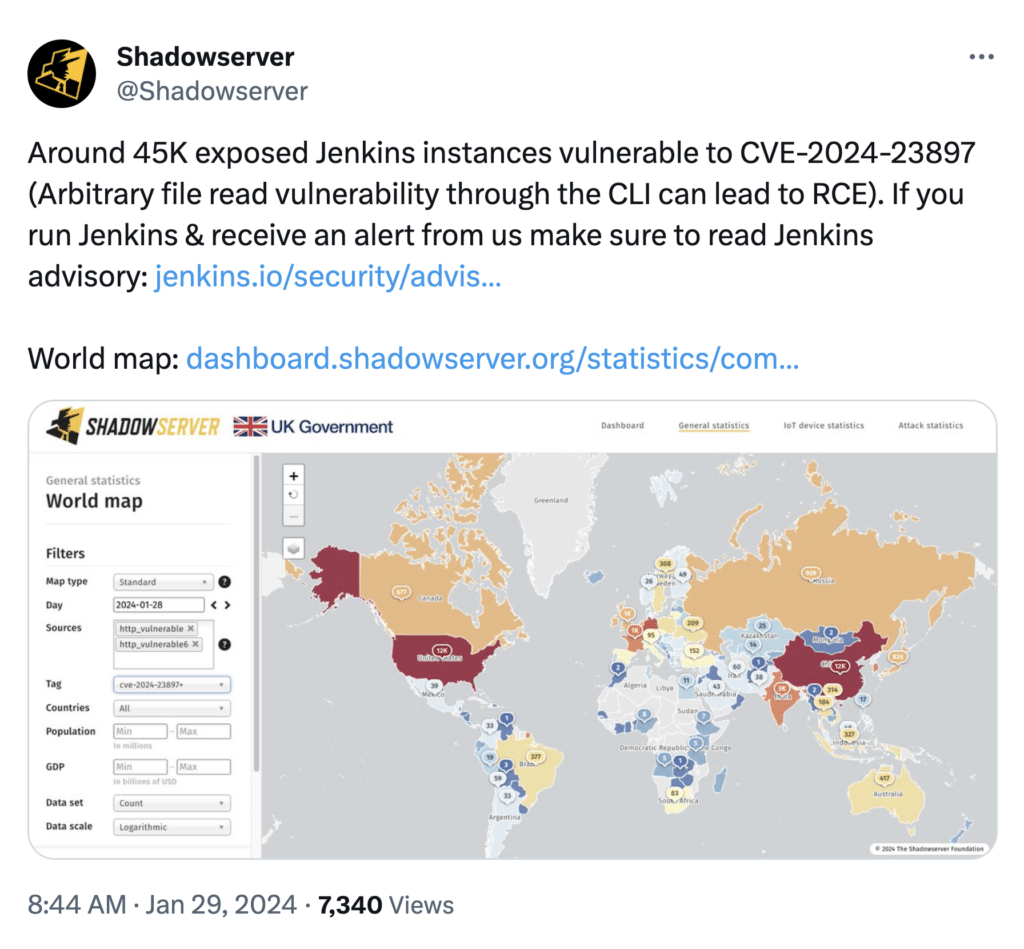Open the Attack statistics tab

(x=930, y=425)
